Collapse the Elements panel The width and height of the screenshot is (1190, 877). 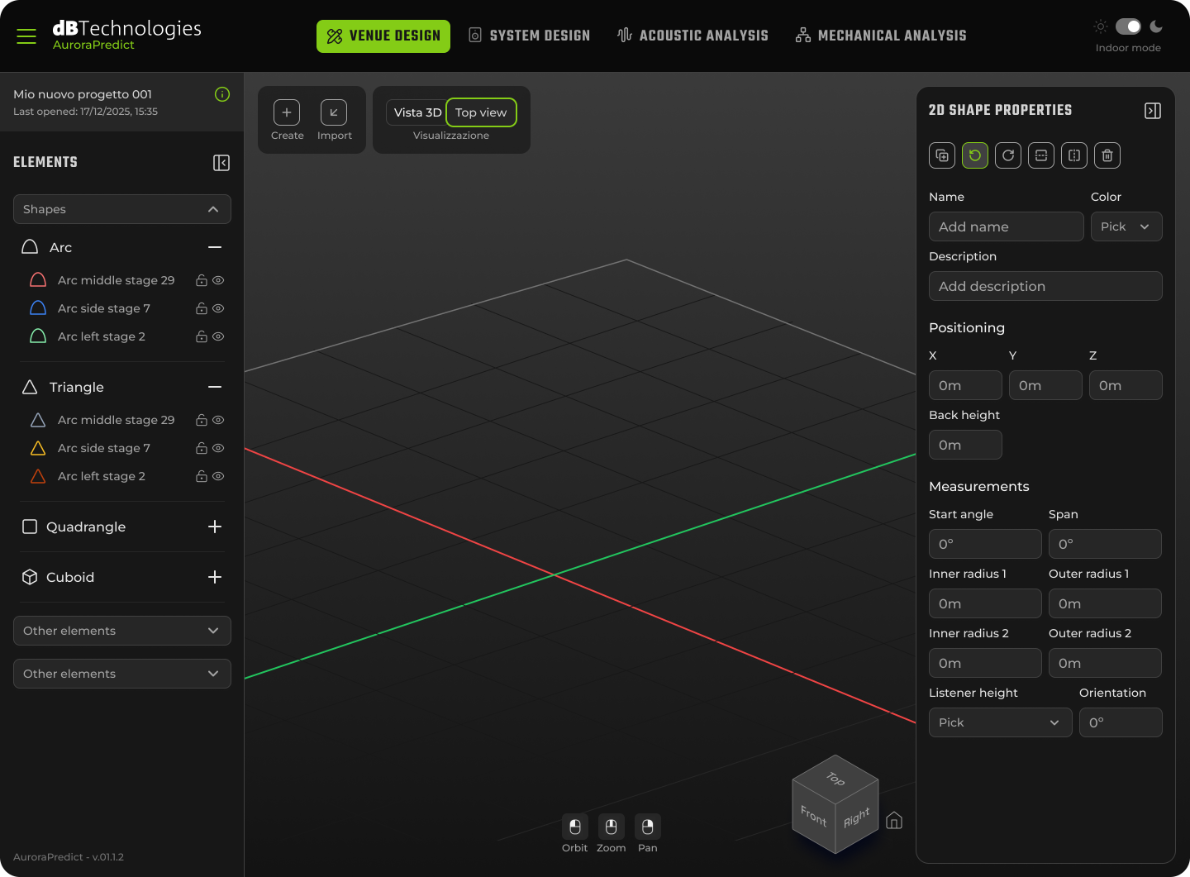coord(221,162)
